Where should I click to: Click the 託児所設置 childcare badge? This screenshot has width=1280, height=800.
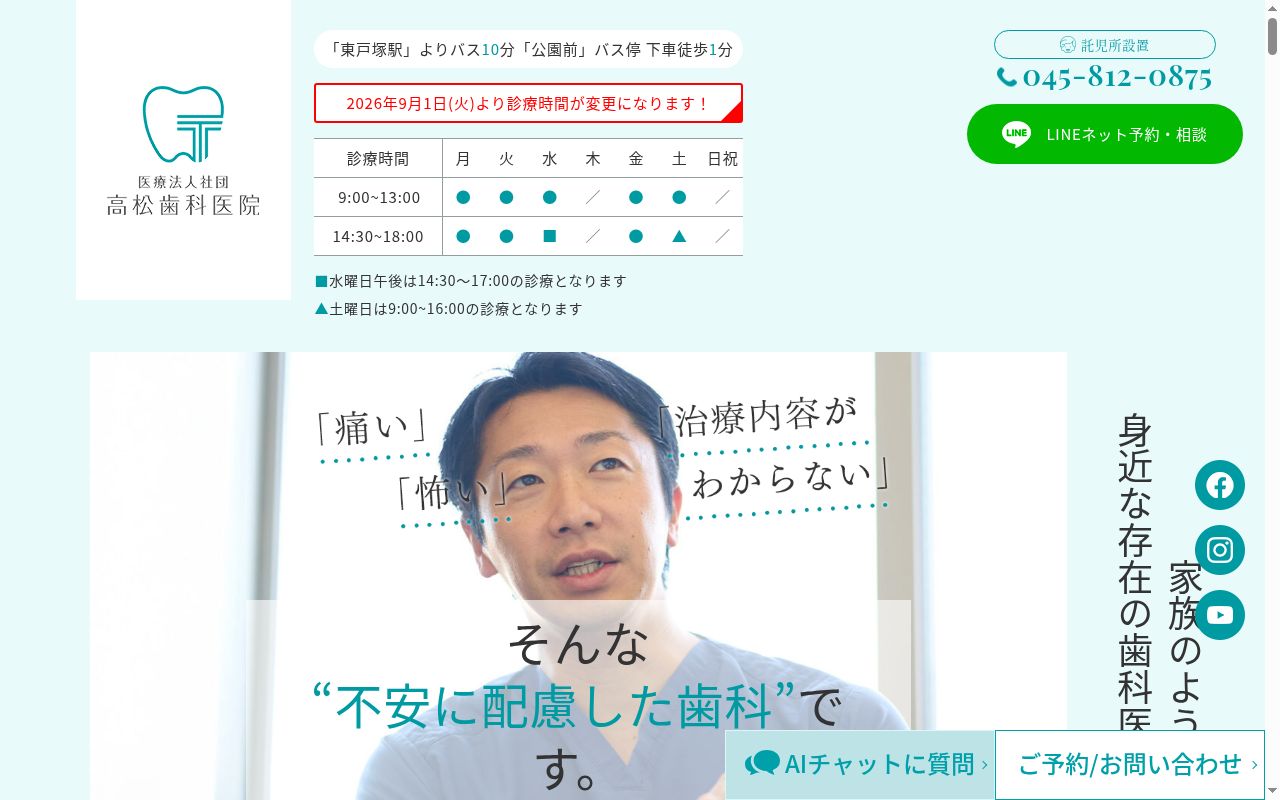[1105, 45]
